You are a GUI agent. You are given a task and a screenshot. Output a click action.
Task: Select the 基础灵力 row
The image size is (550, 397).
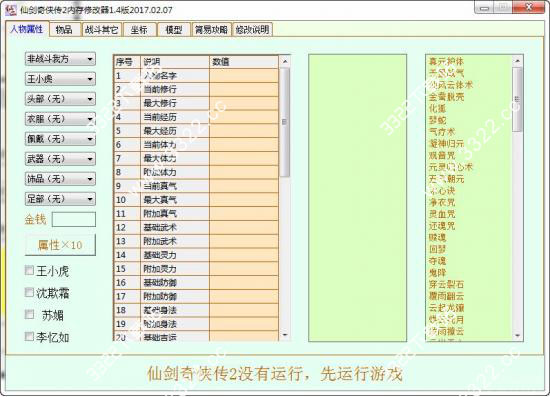(196, 255)
